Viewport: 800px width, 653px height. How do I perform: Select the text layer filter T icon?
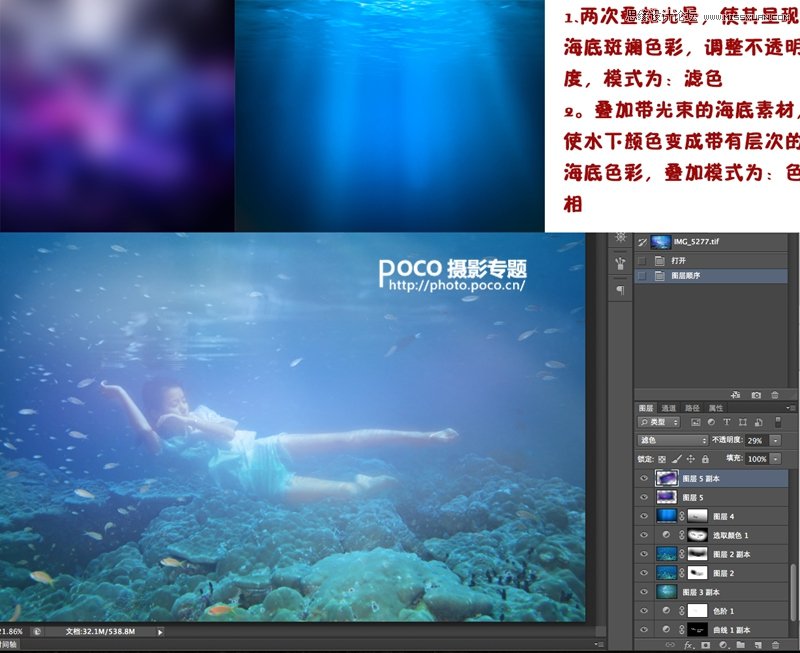[x=725, y=423]
